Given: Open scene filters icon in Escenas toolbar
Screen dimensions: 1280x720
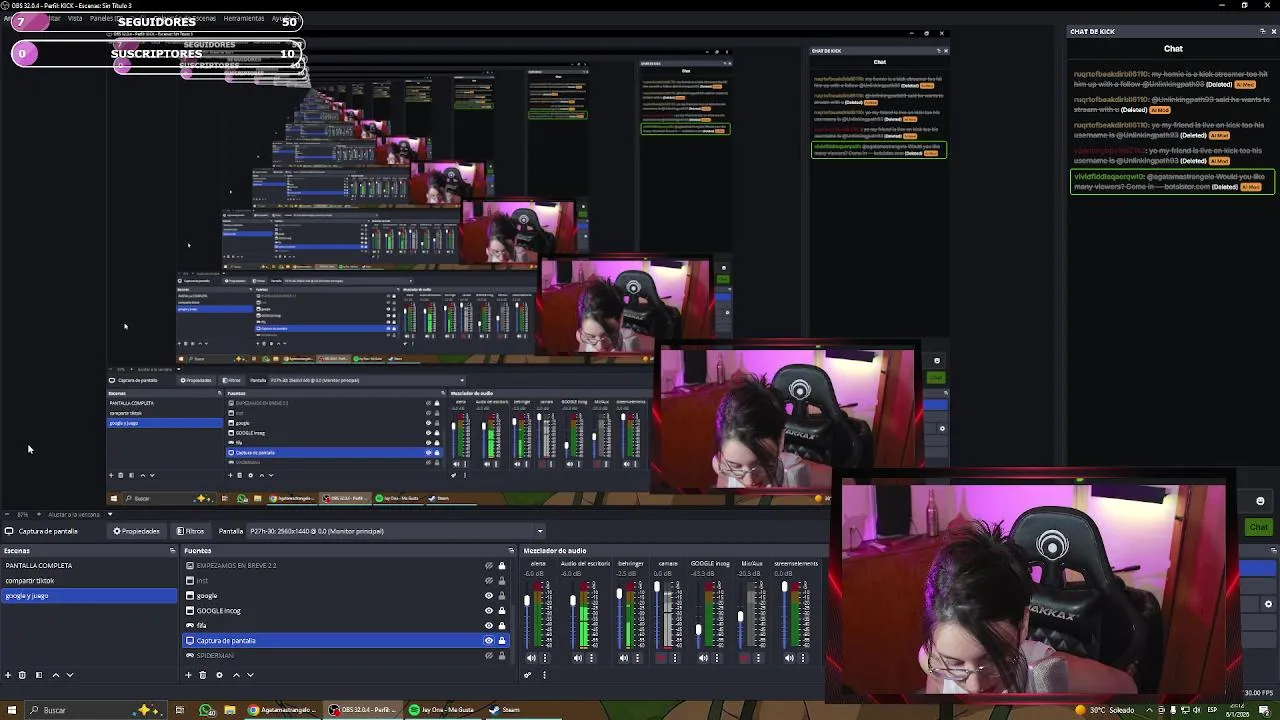Looking at the screenshot, I should 39,675.
